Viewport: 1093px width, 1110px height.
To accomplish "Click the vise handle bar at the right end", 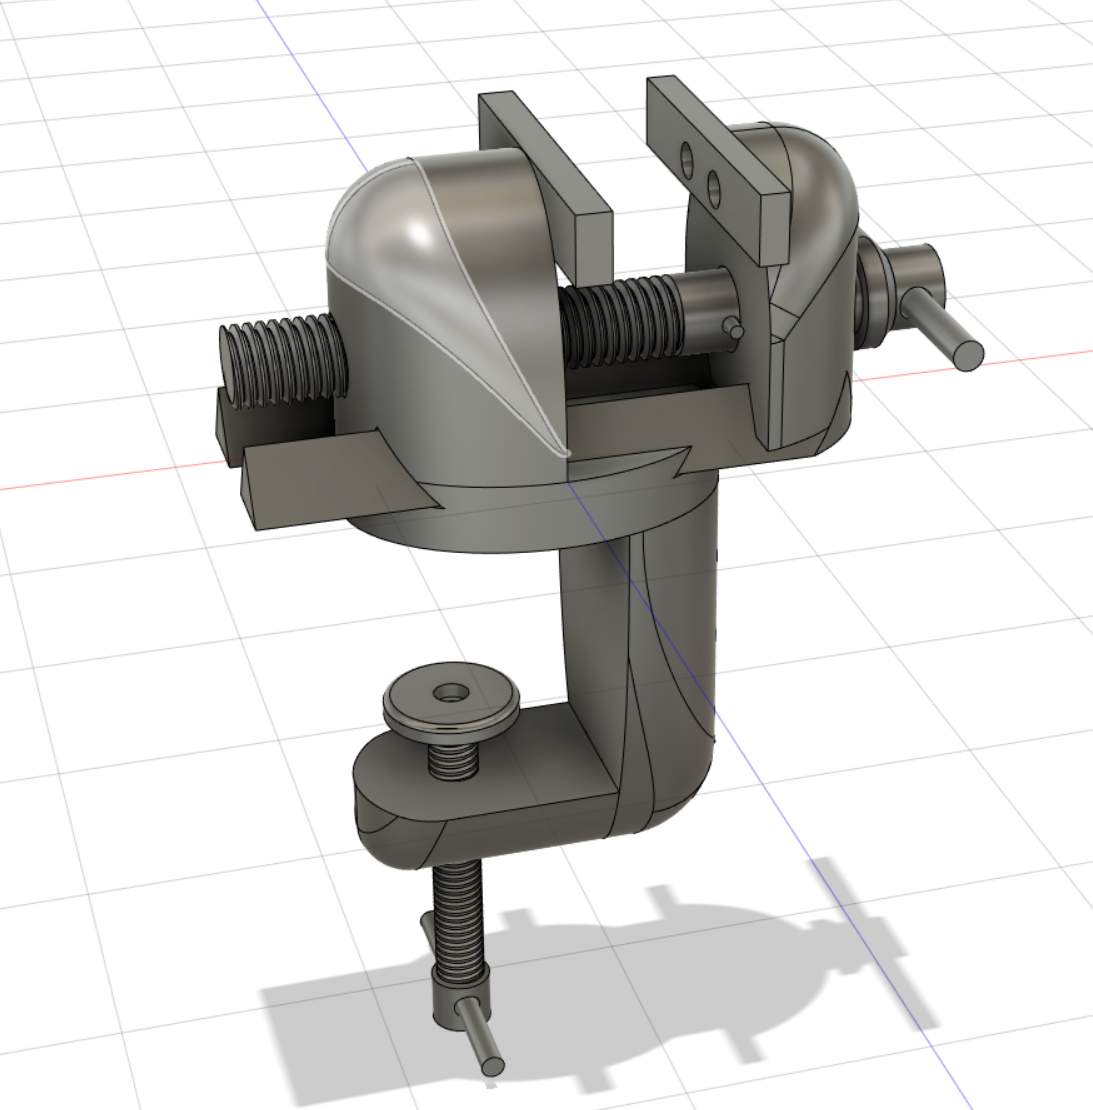I will point(945,329).
